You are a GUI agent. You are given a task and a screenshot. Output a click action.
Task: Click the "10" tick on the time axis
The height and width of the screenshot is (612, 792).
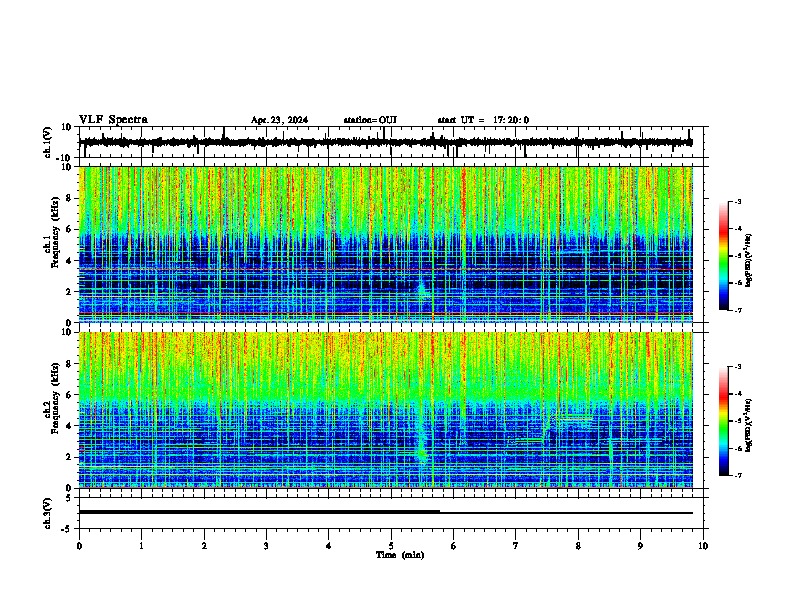tap(703, 546)
